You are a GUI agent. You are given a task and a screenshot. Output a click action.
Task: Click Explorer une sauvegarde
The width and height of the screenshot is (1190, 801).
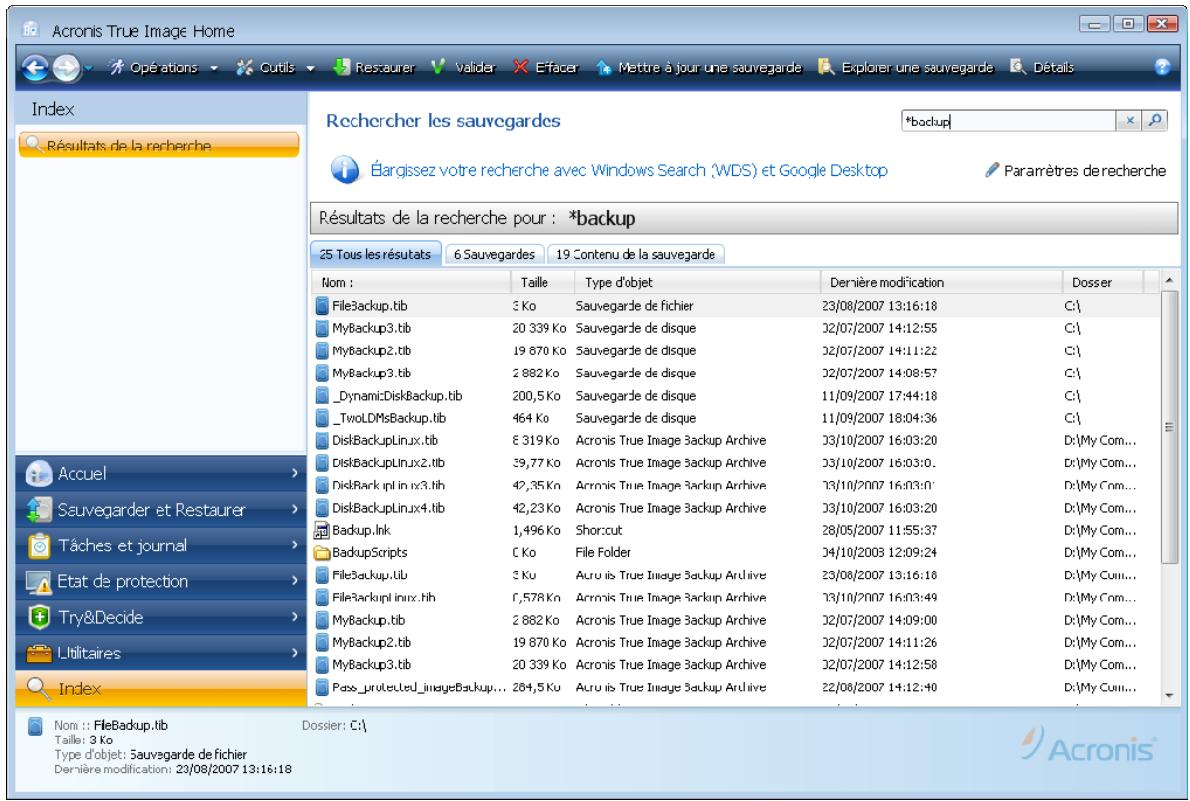[906, 68]
